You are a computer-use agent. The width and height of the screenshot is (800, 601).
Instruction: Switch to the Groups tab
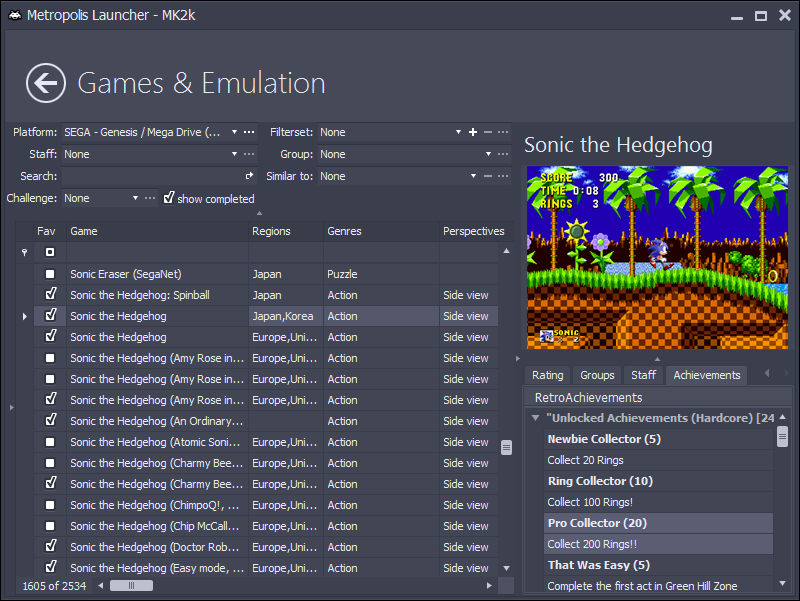(x=597, y=375)
